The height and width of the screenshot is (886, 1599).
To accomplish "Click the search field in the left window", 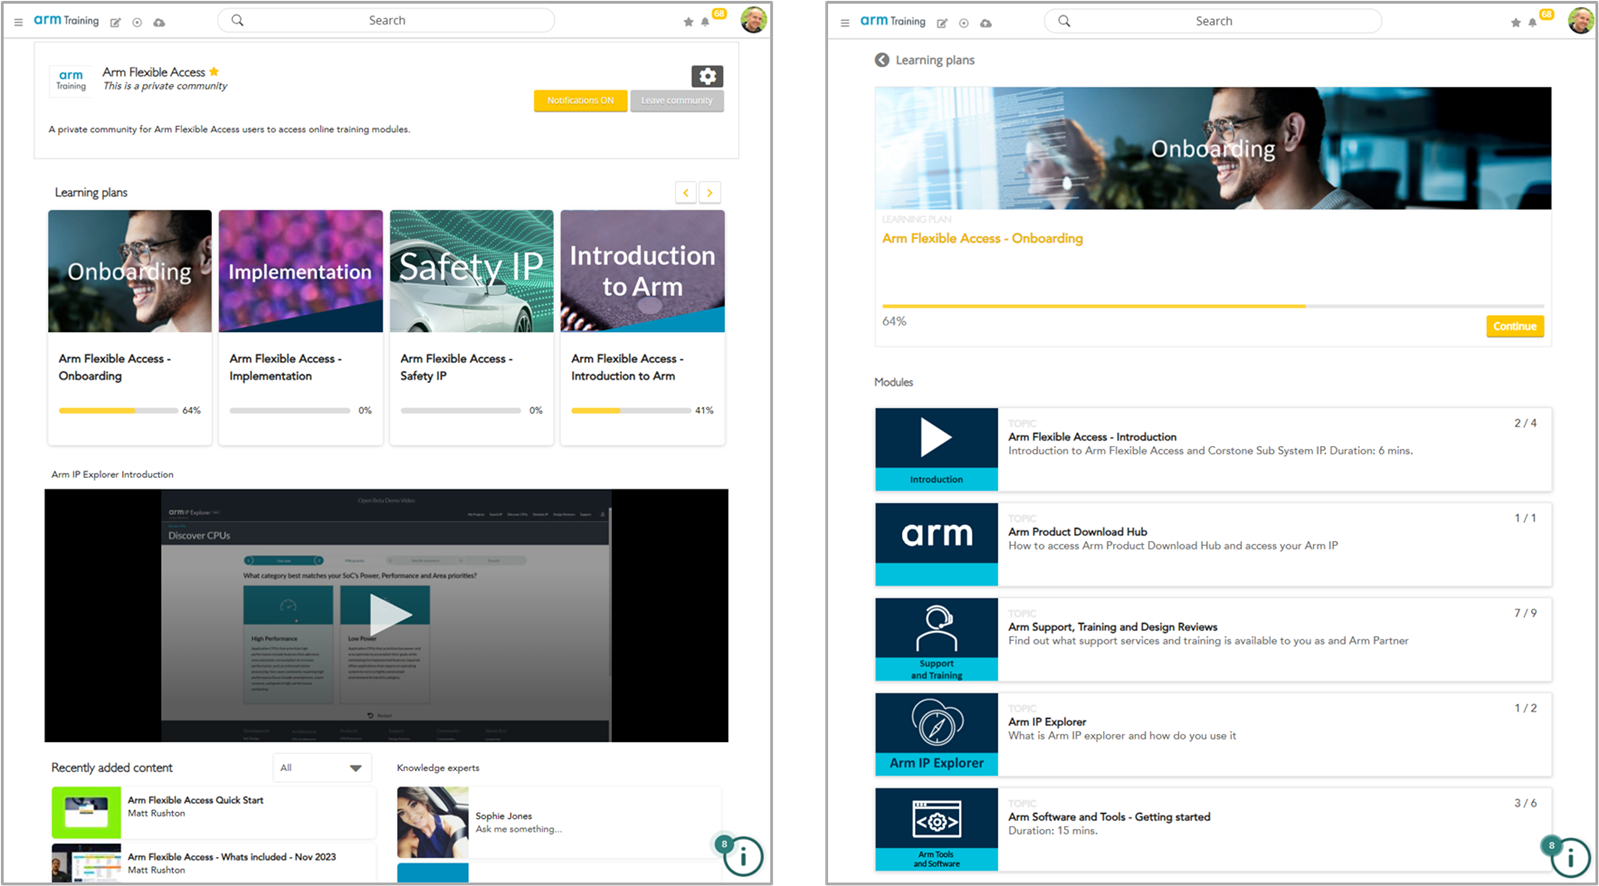I will pyautogui.click(x=386, y=20).
